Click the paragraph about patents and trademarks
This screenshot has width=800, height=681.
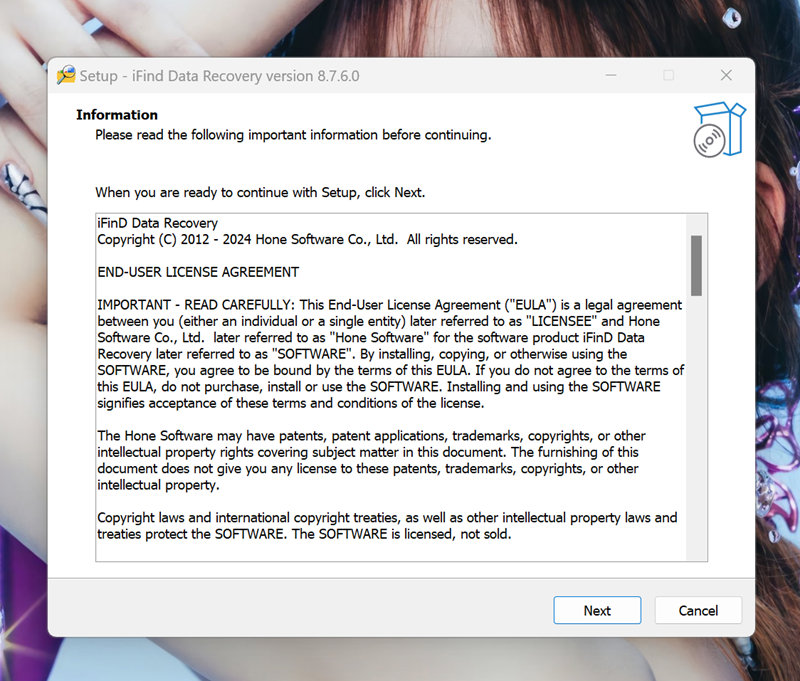pyautogui.click(x=370, y=460)
